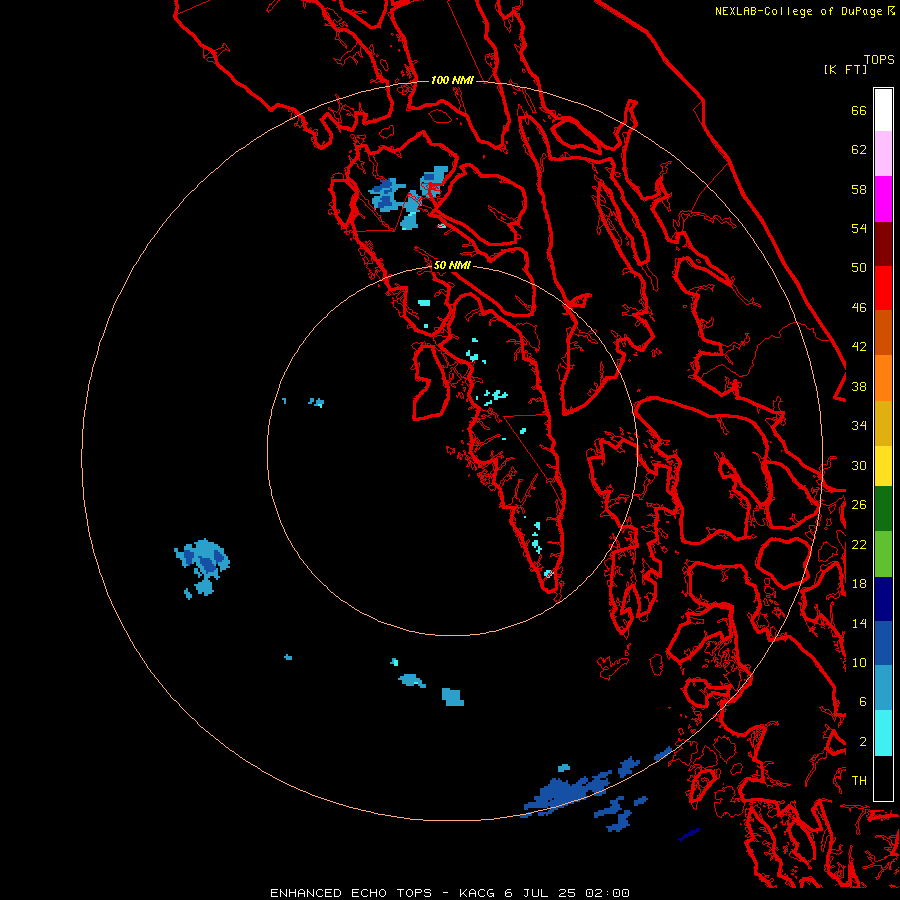Click the "TH" threshold label
900x900 pixels.
pyautogui.click(x=859, y=781)
